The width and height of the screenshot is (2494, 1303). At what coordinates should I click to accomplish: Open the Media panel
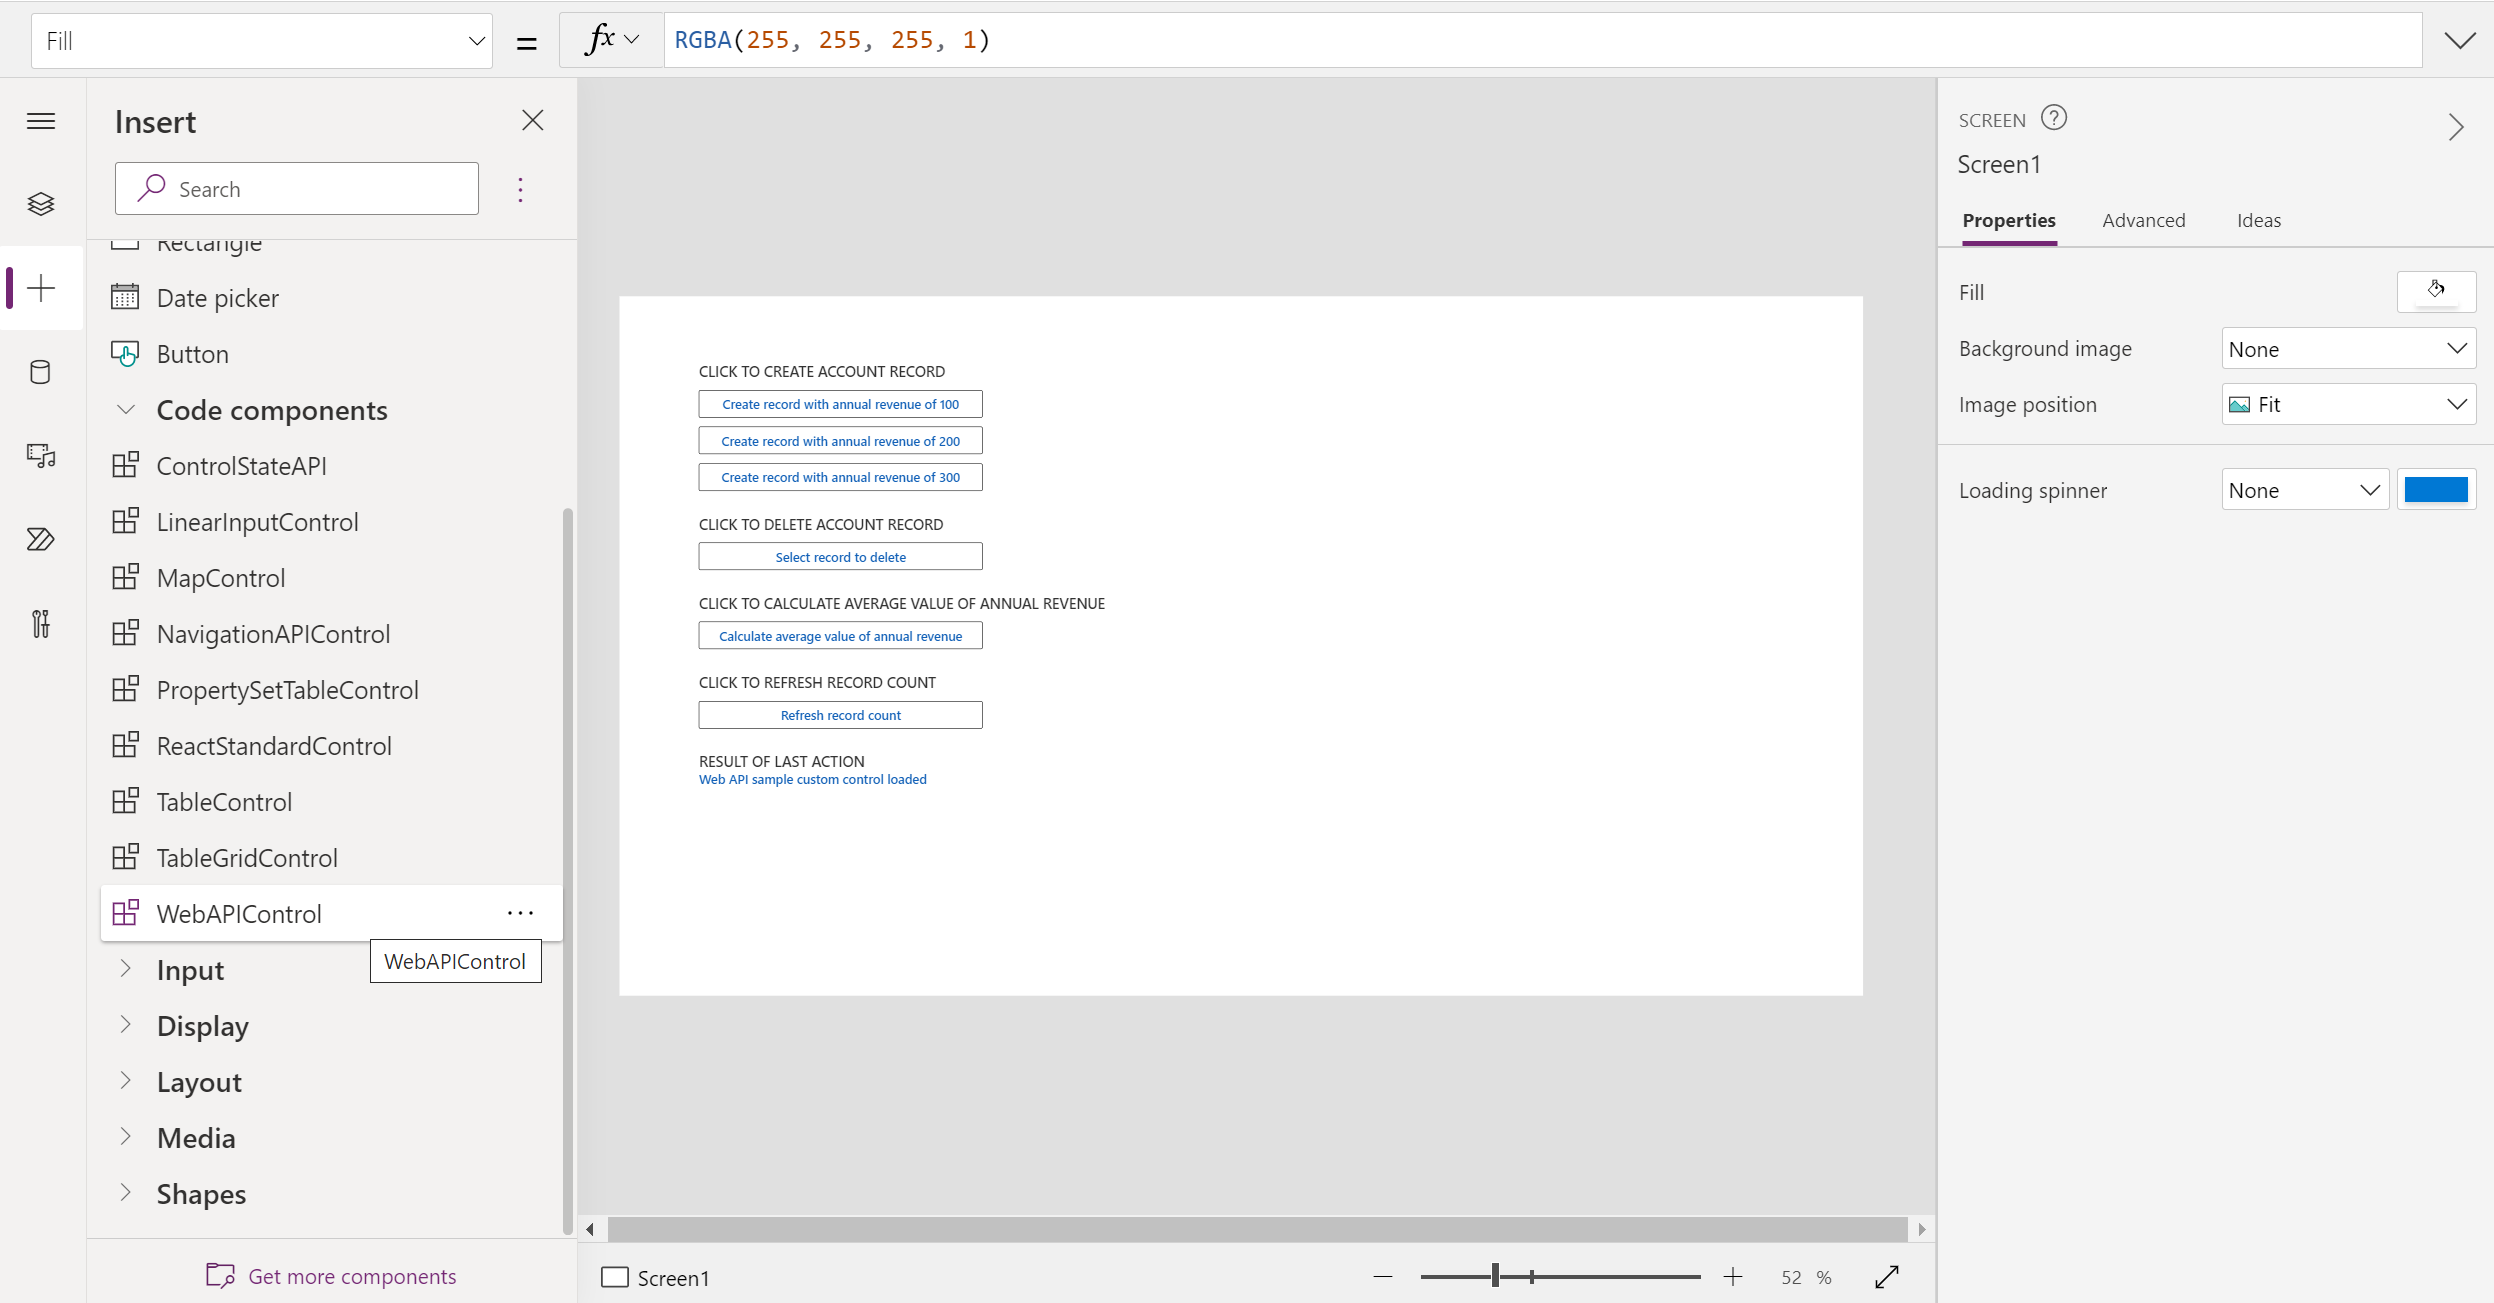coord(41,457)
